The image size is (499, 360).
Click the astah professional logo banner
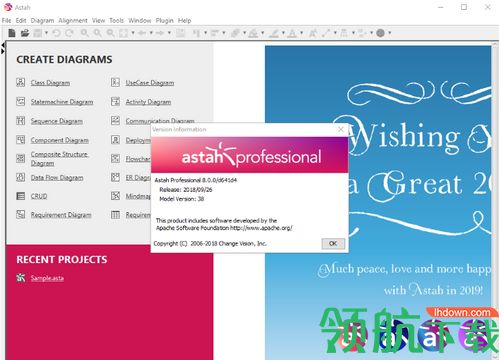tap(250, 155)
